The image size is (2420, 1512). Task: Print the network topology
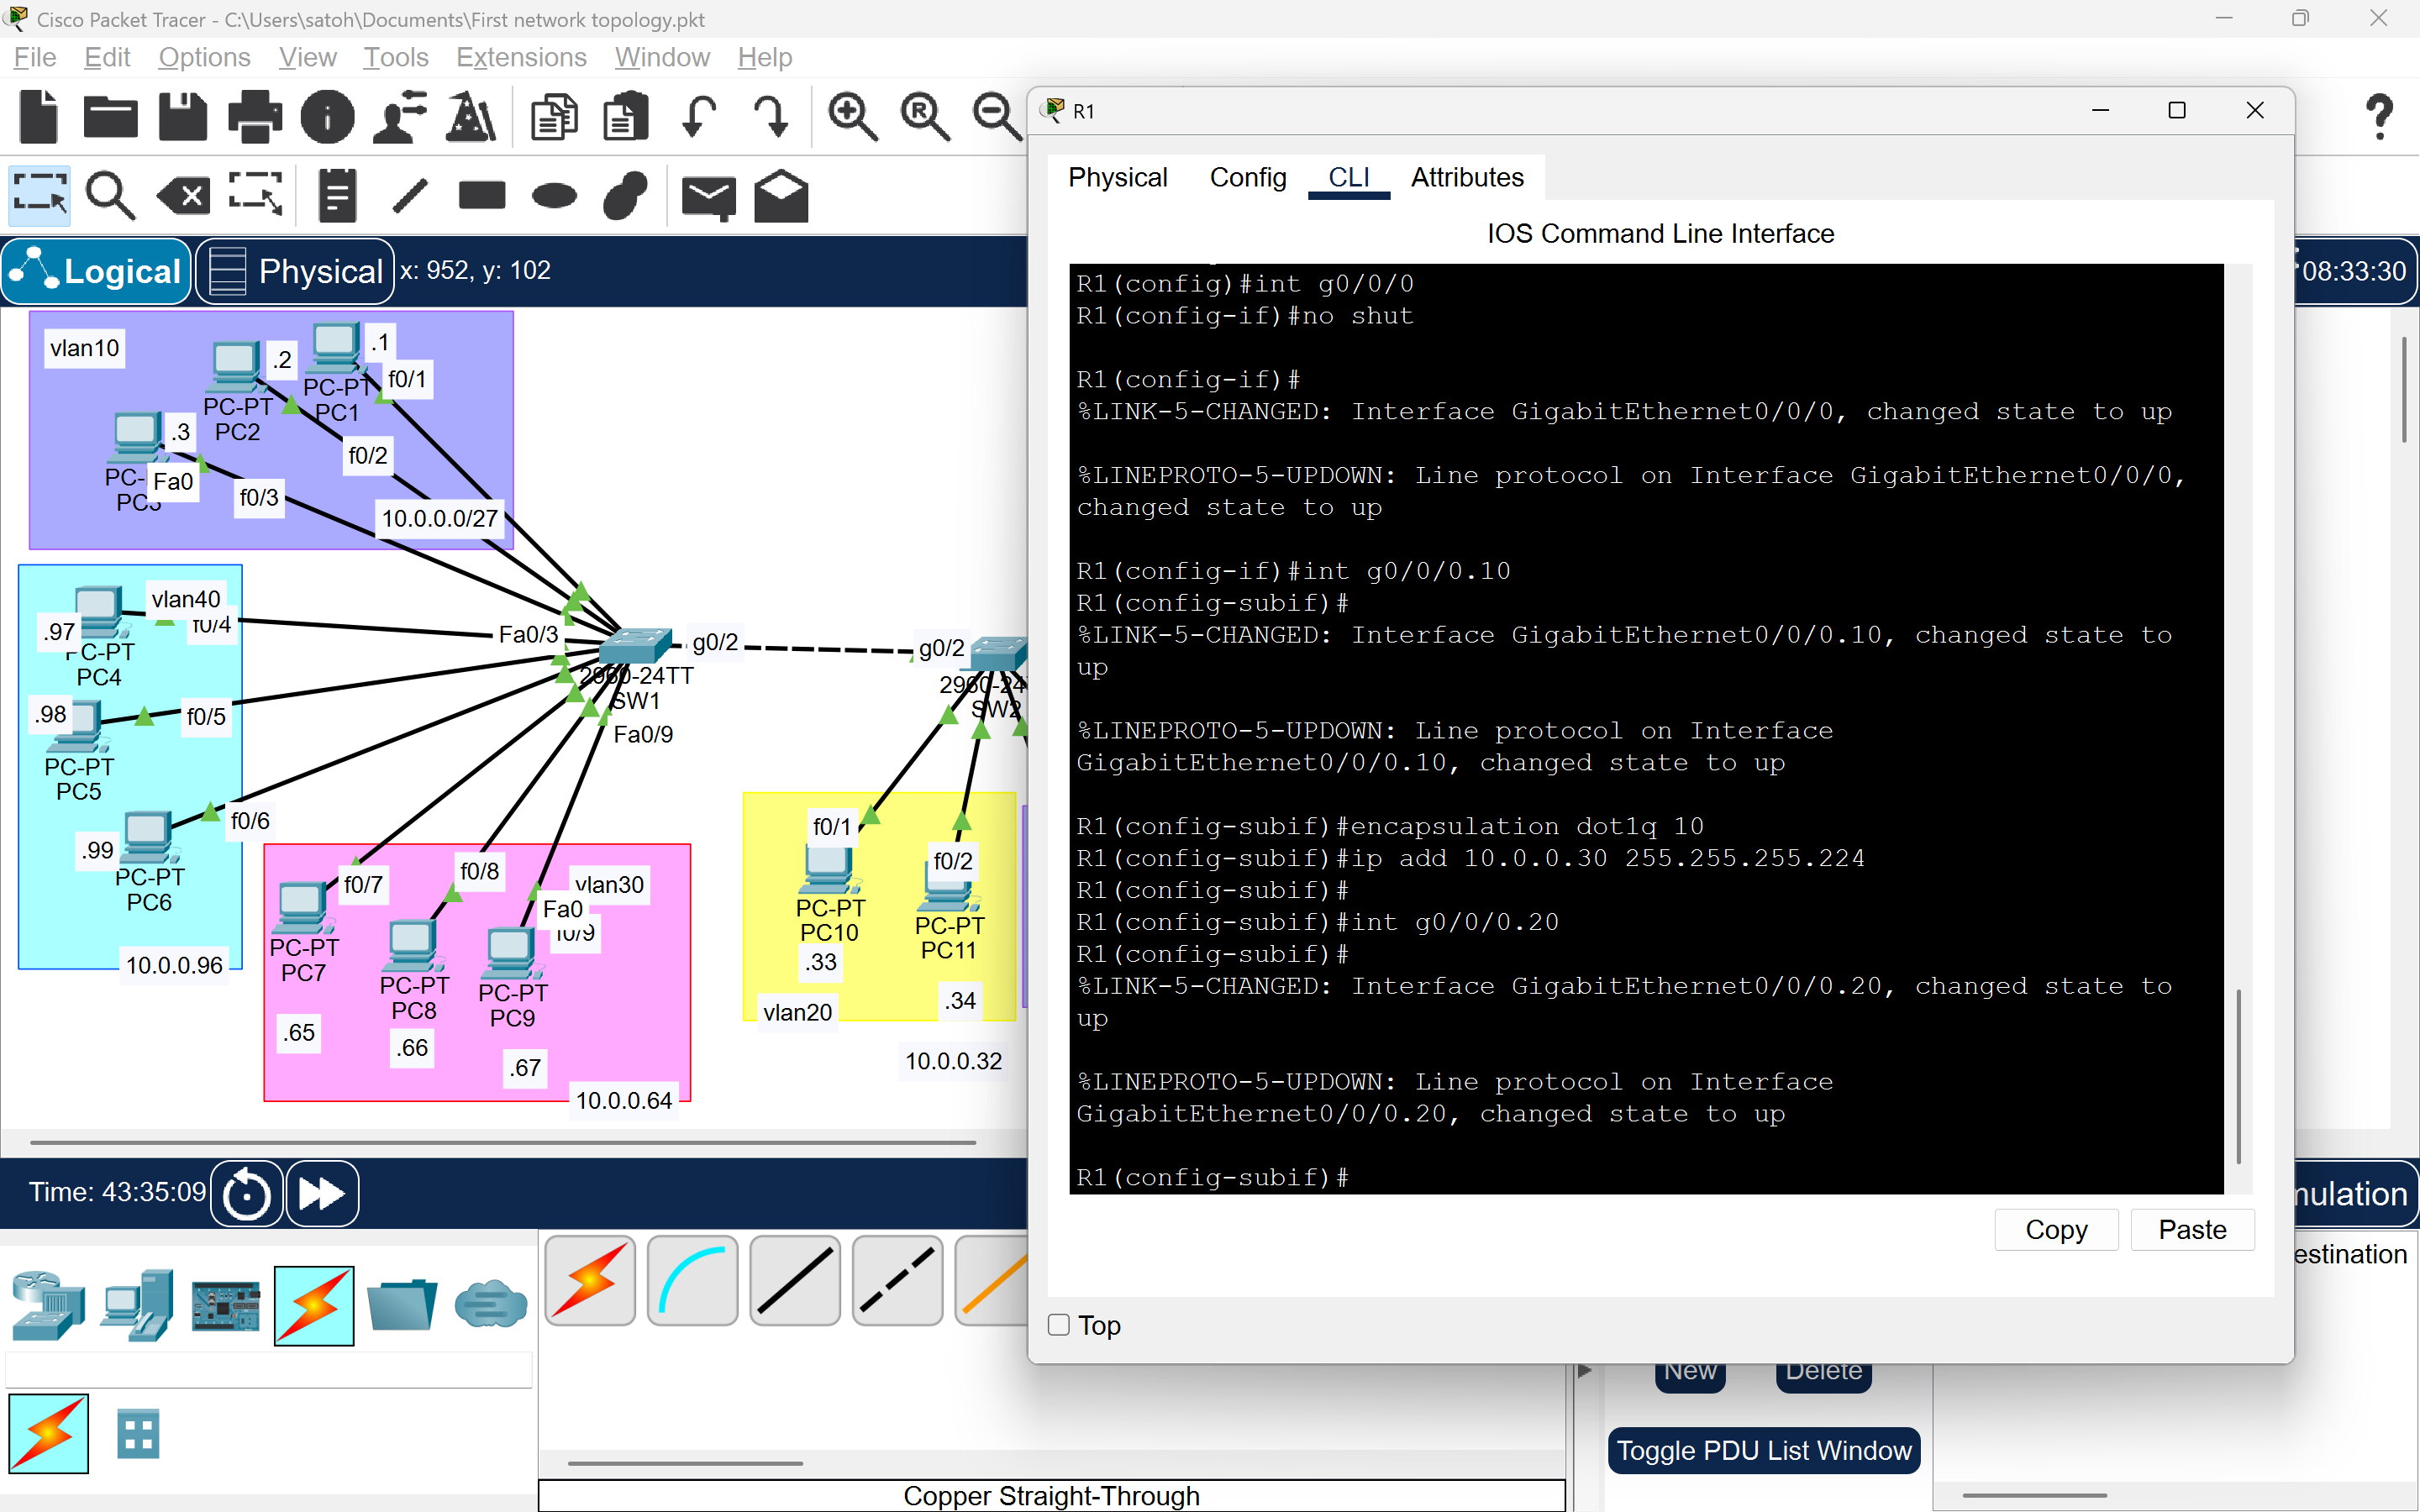point(255,116)
